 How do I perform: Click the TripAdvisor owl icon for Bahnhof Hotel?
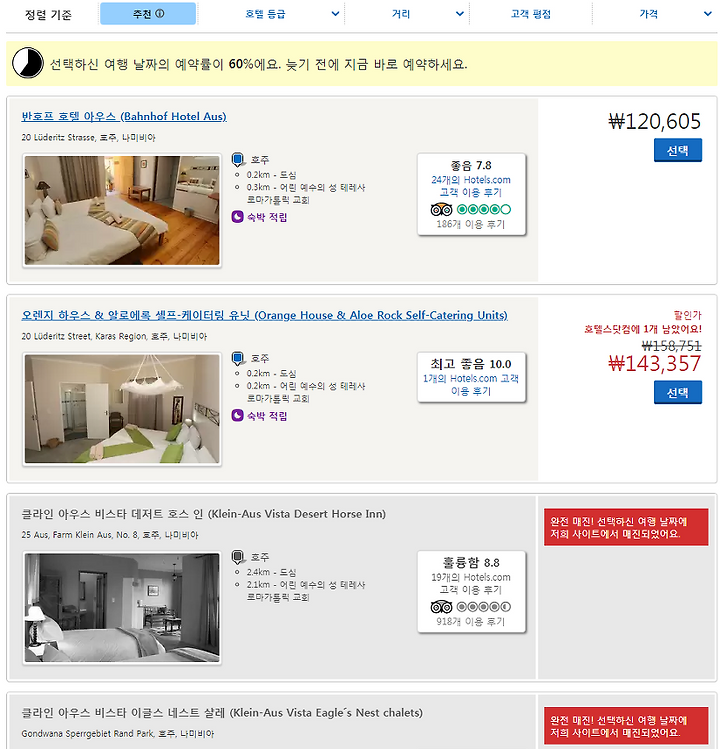[441, 209]
